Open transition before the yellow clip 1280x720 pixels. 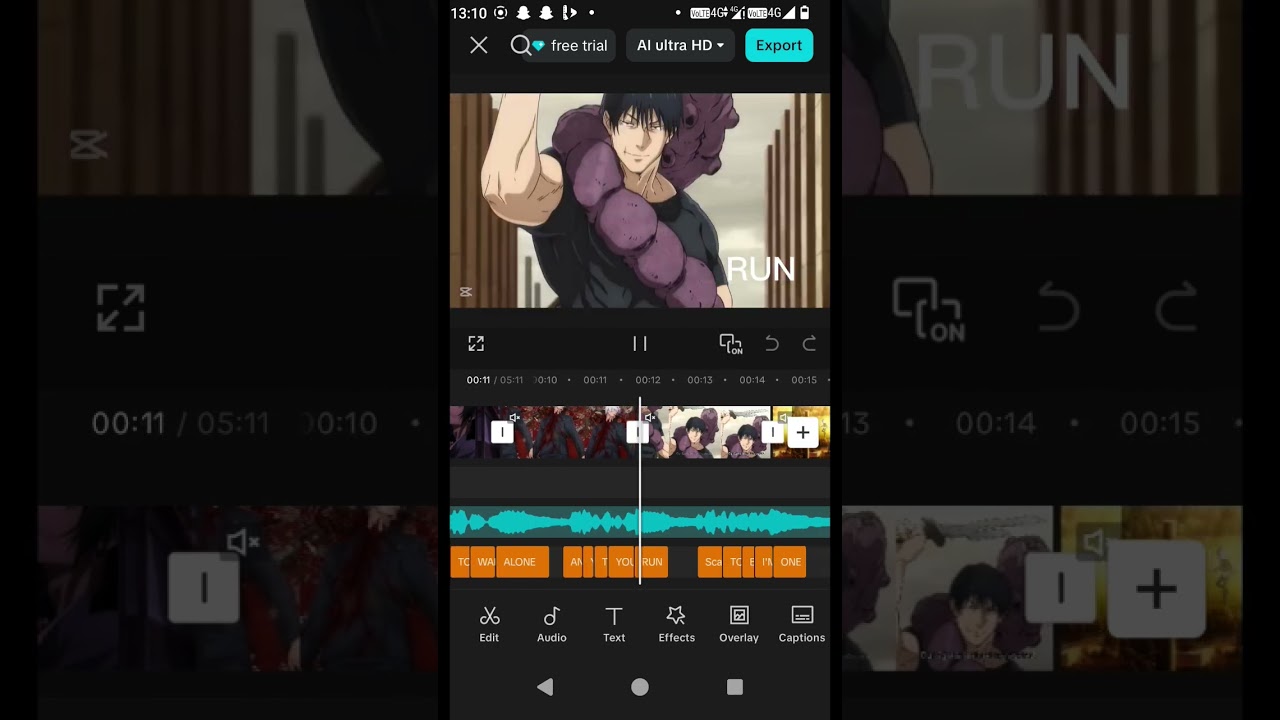click(x=771, y=432)
